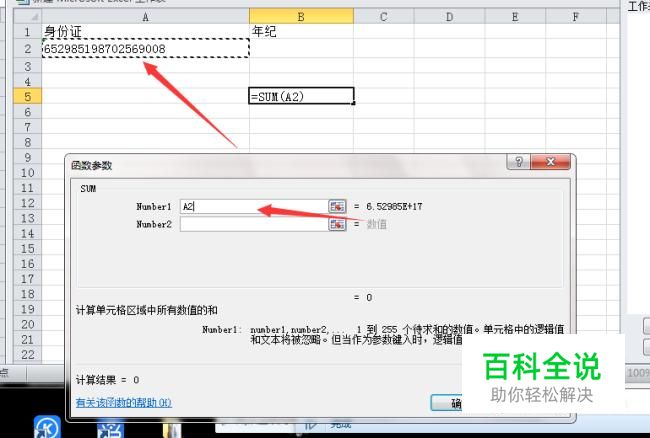The width and height of the screenshot is (650, 438).
Task: Select row 2 header
Action: click(x=27, y=49)
